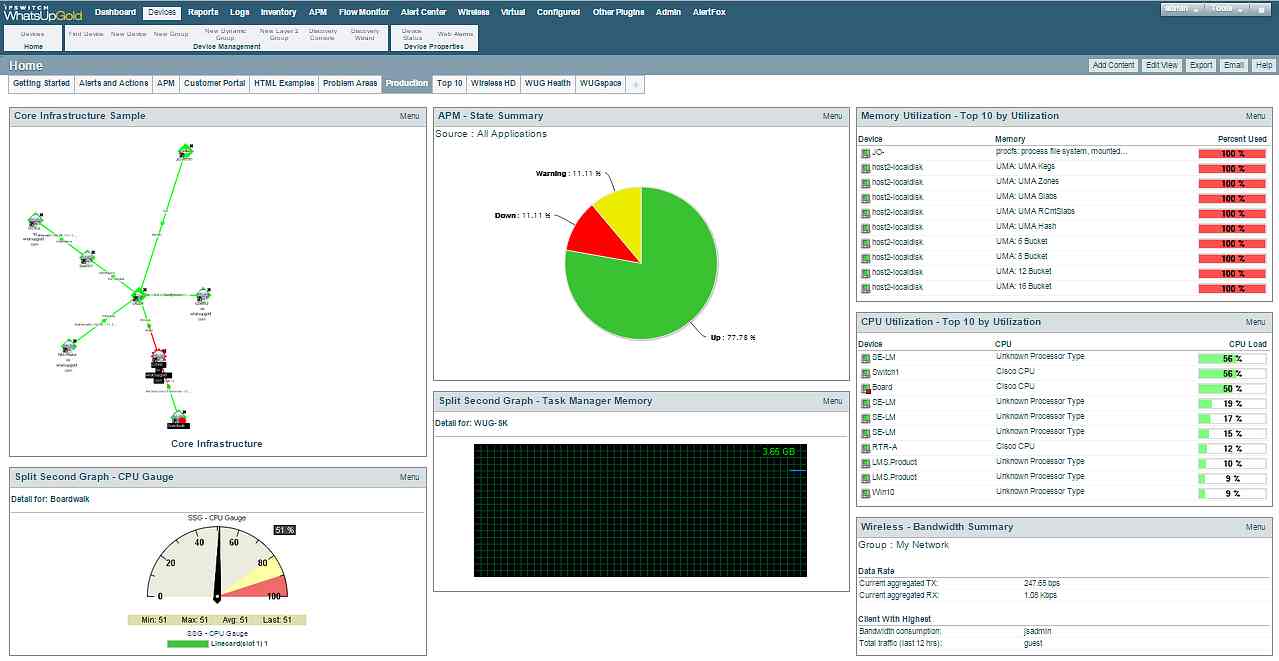Click the RTR-A device icon in CPU Utilization
Image resolution: width=1279 pixels, height=661 pixels.
coord(866,448)
